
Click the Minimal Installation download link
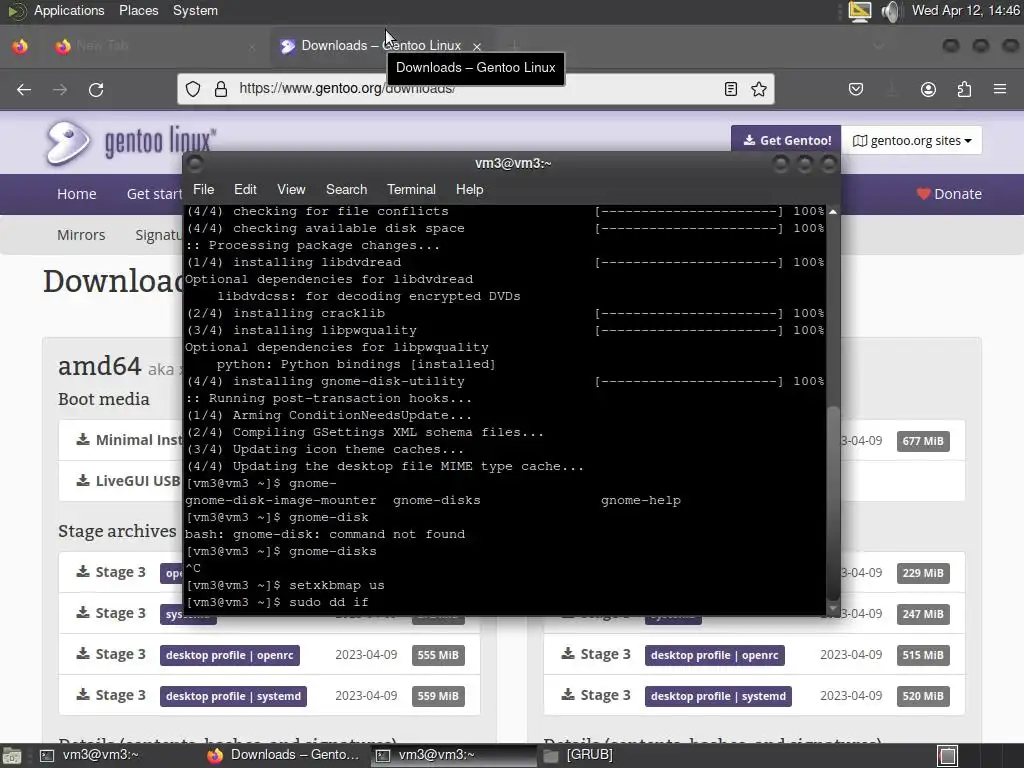click(129, 440)
